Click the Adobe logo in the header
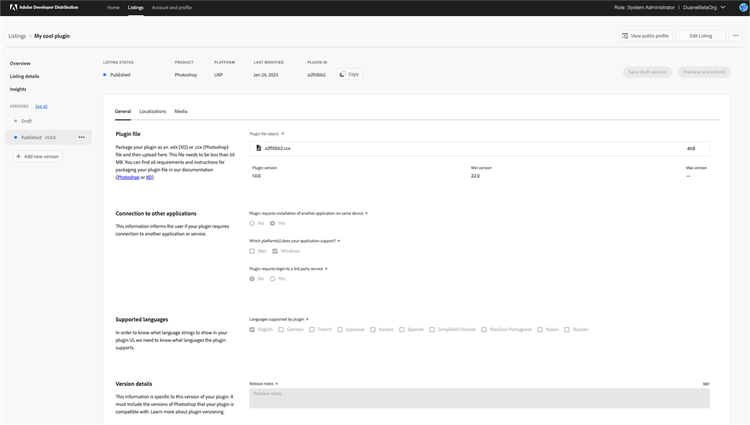The width and height of the screenshot is (750, 425). click(x=12, y=7)
